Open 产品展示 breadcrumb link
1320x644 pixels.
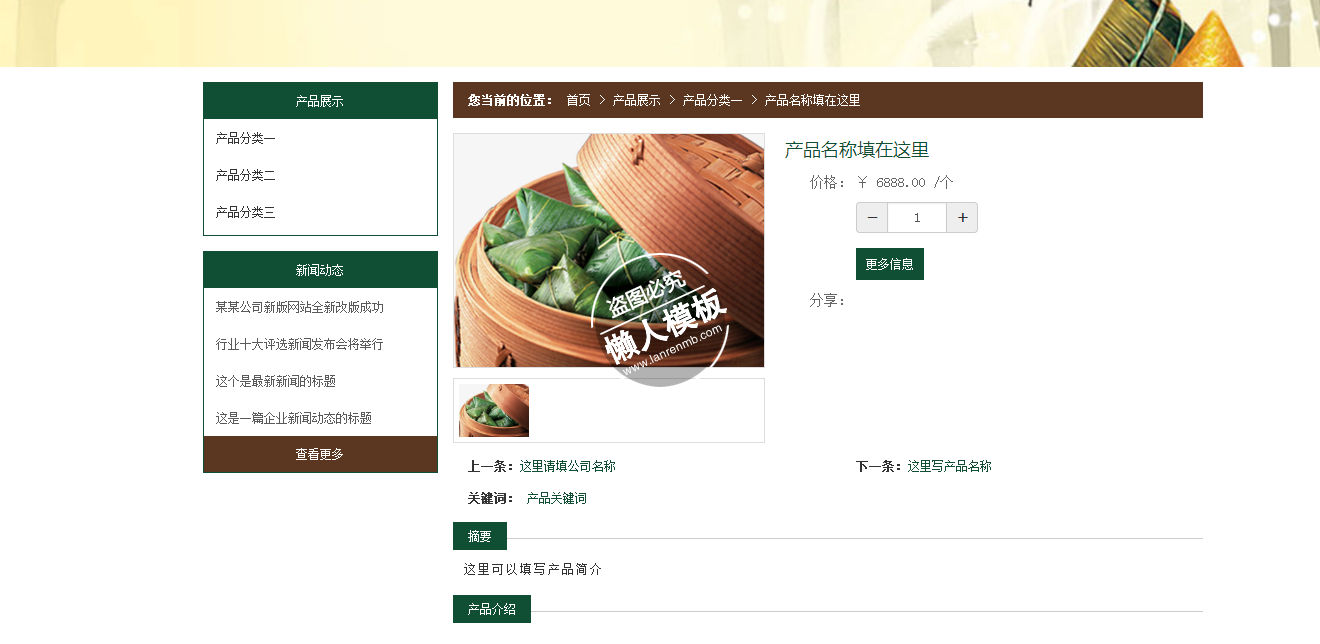pyautogui.click(x=636, y=100)
